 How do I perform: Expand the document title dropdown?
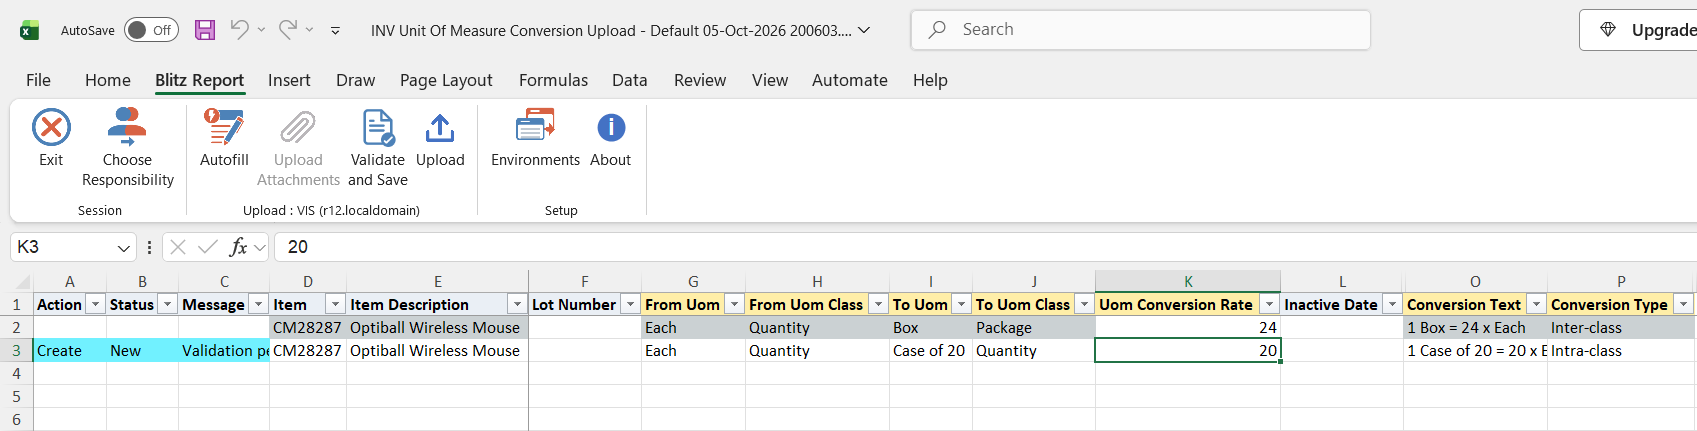pos(864,30)
